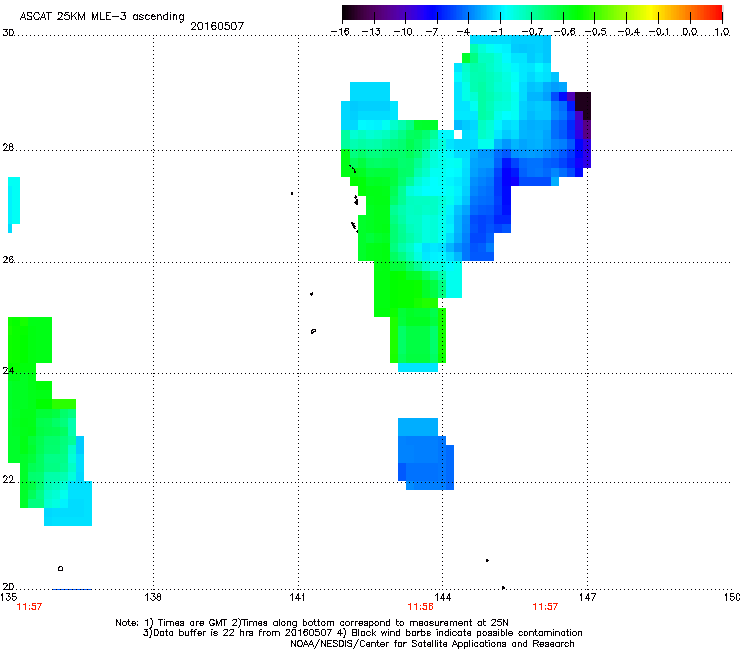Select the date 20160507 below the title
Screen dimensions: 740x650
click(217, 26)
